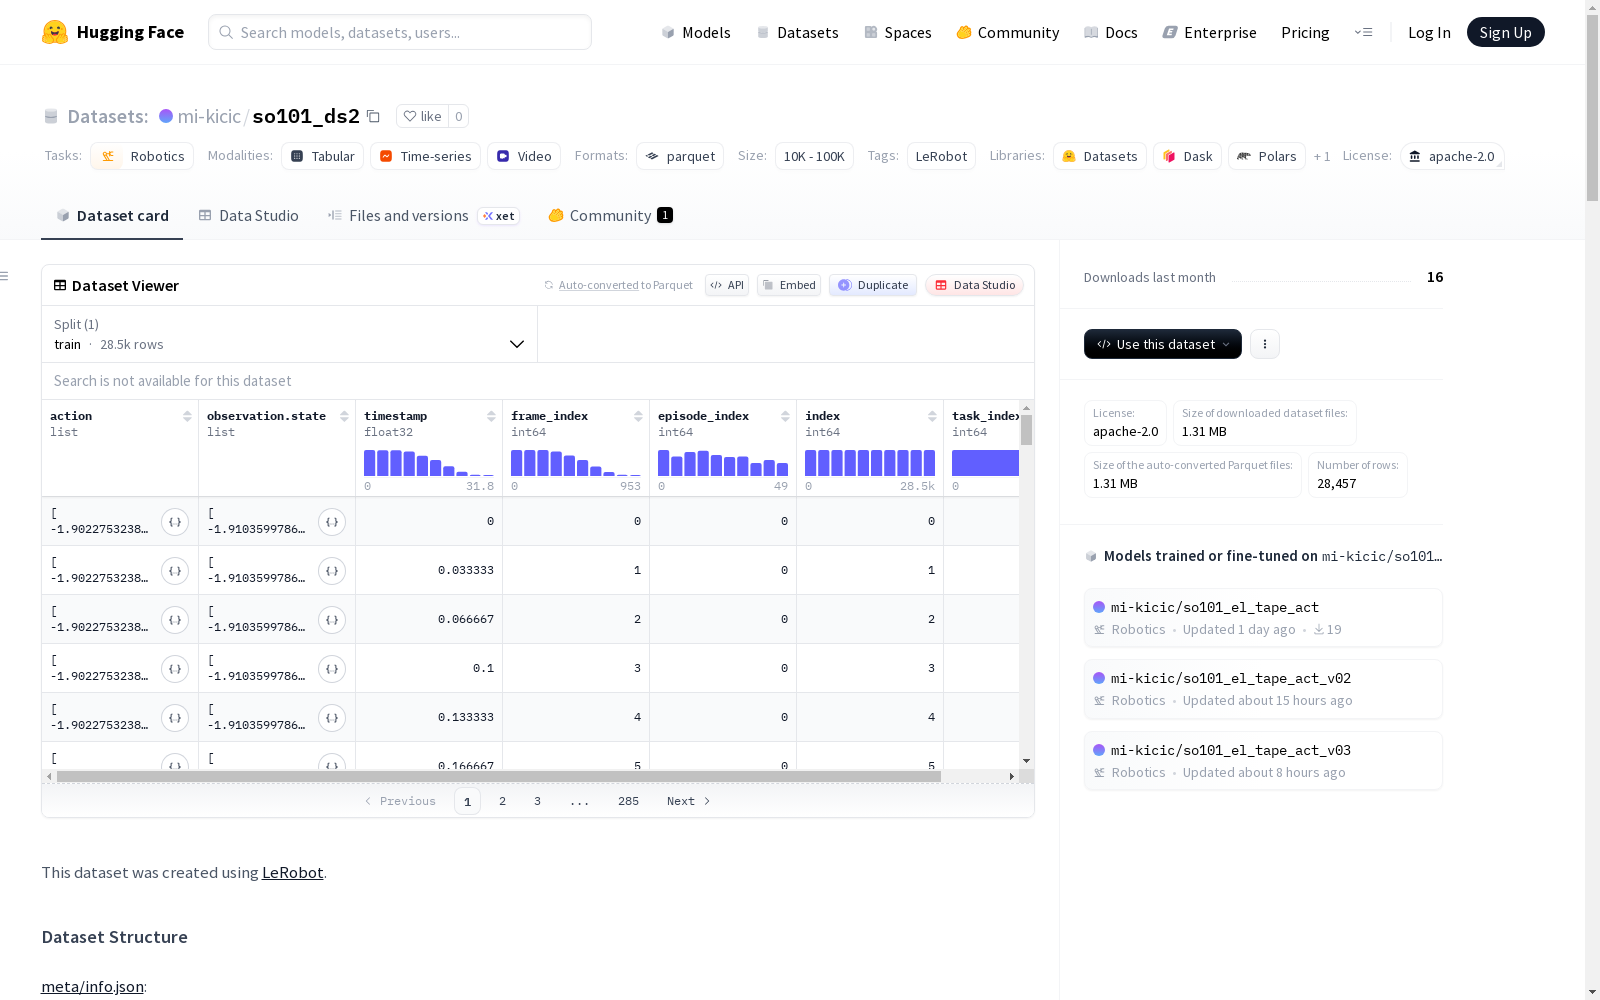Expand observation.state JSON in timestamp 0.1 row
1600x1000 pixels.
coord(332,669)
